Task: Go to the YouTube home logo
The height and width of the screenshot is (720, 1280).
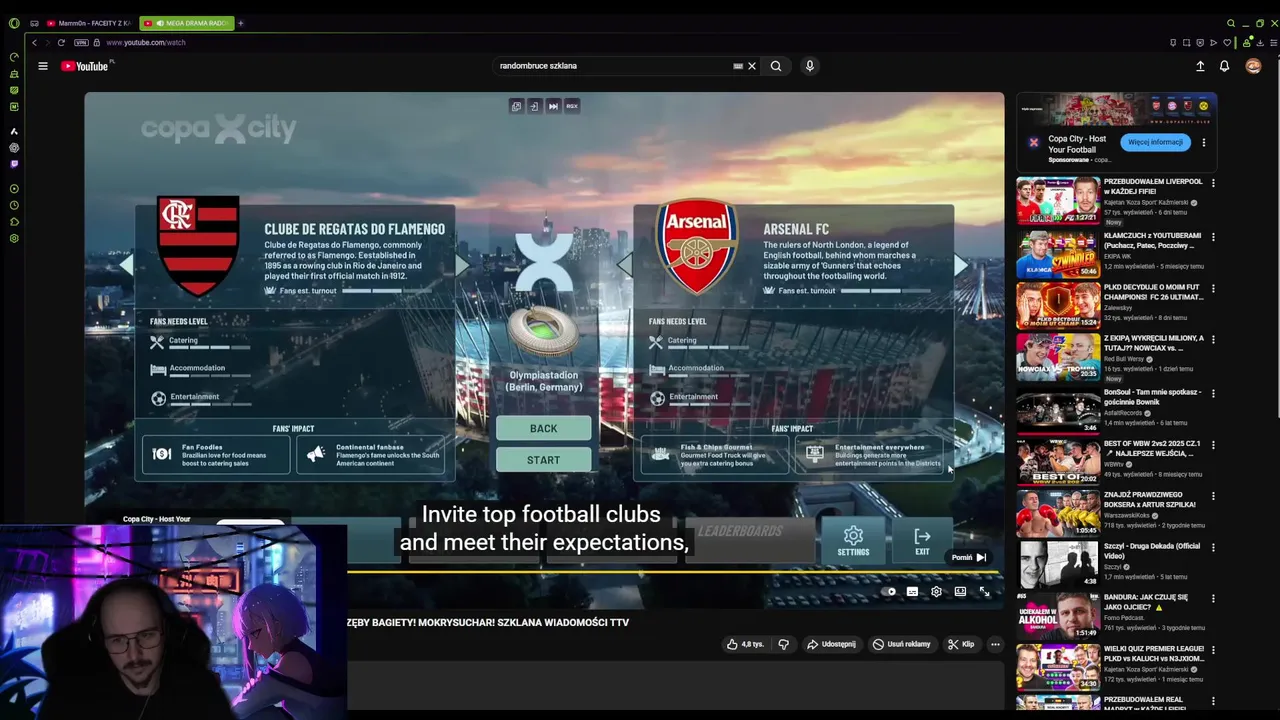Action: [x=84, y=66]
